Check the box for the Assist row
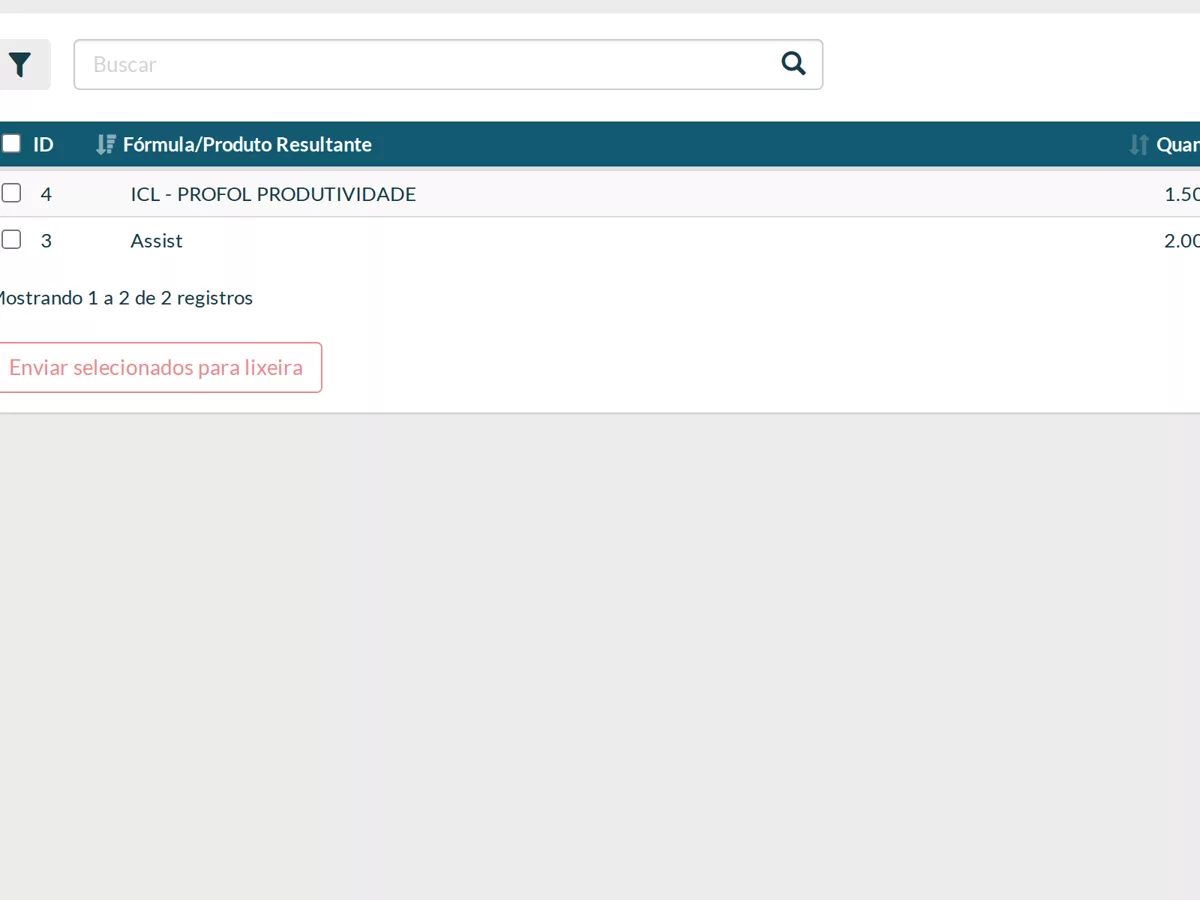1200x900 pixels. [11, 239]
